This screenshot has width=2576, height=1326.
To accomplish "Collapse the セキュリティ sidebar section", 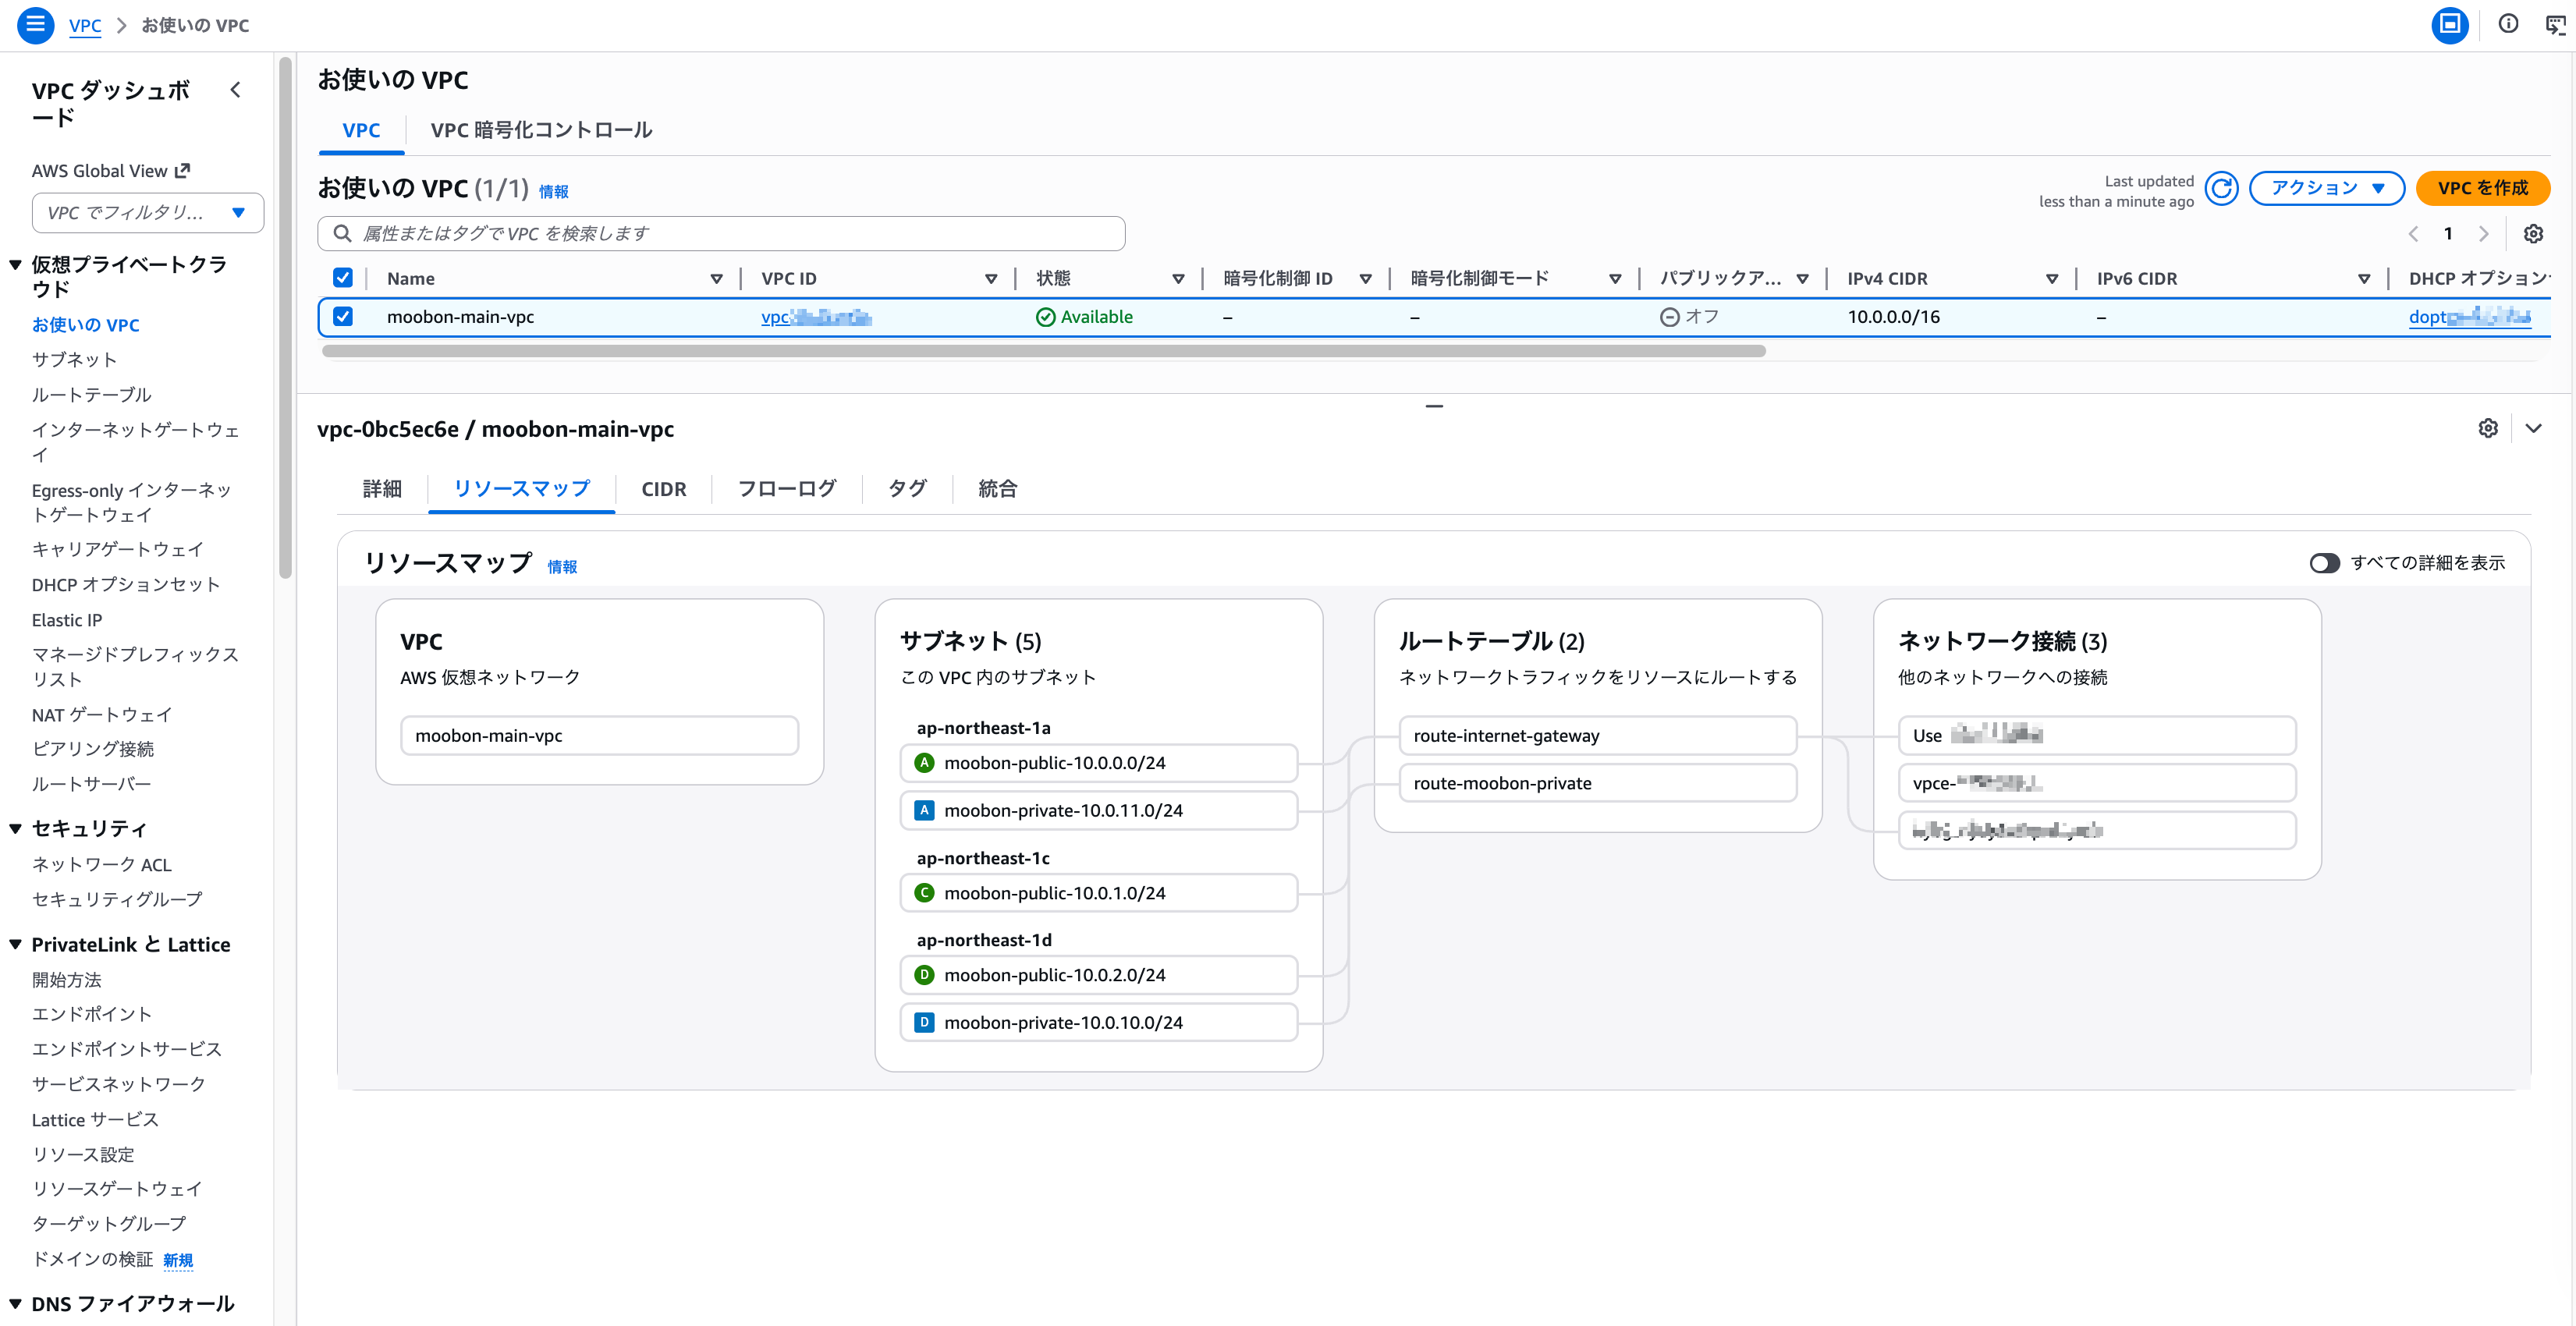I will (x=16, y=829).
